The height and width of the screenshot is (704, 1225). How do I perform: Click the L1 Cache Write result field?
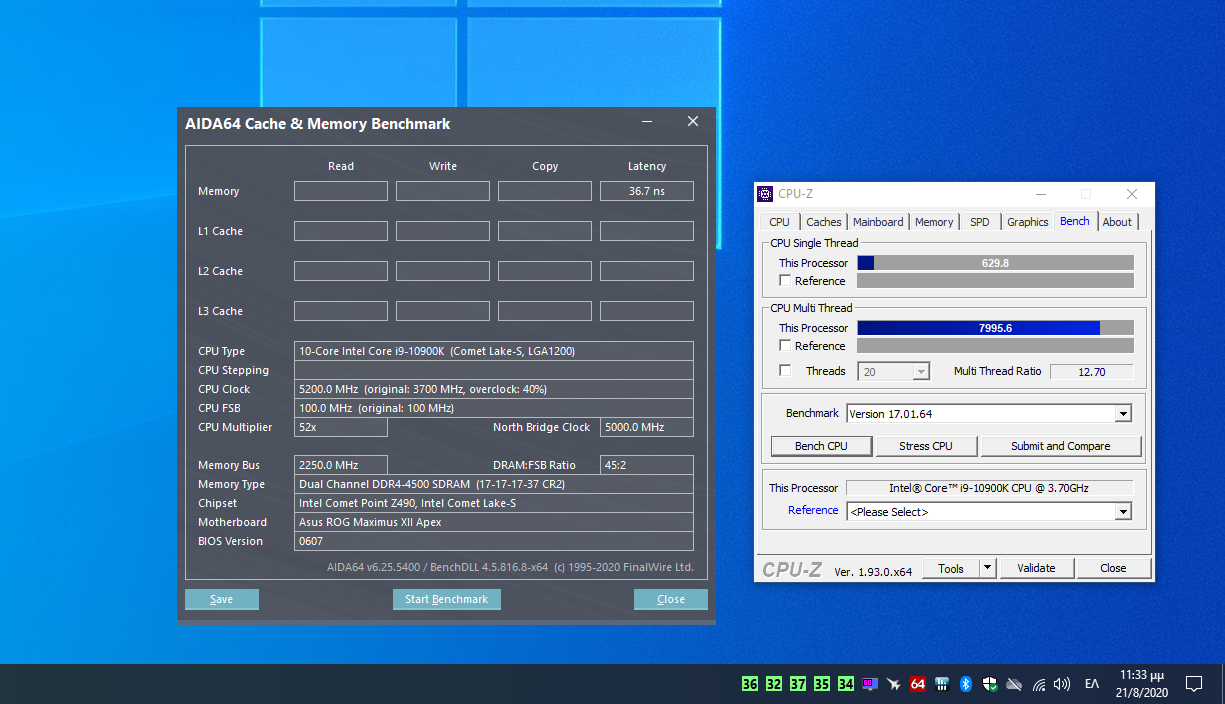pos(443,231)
